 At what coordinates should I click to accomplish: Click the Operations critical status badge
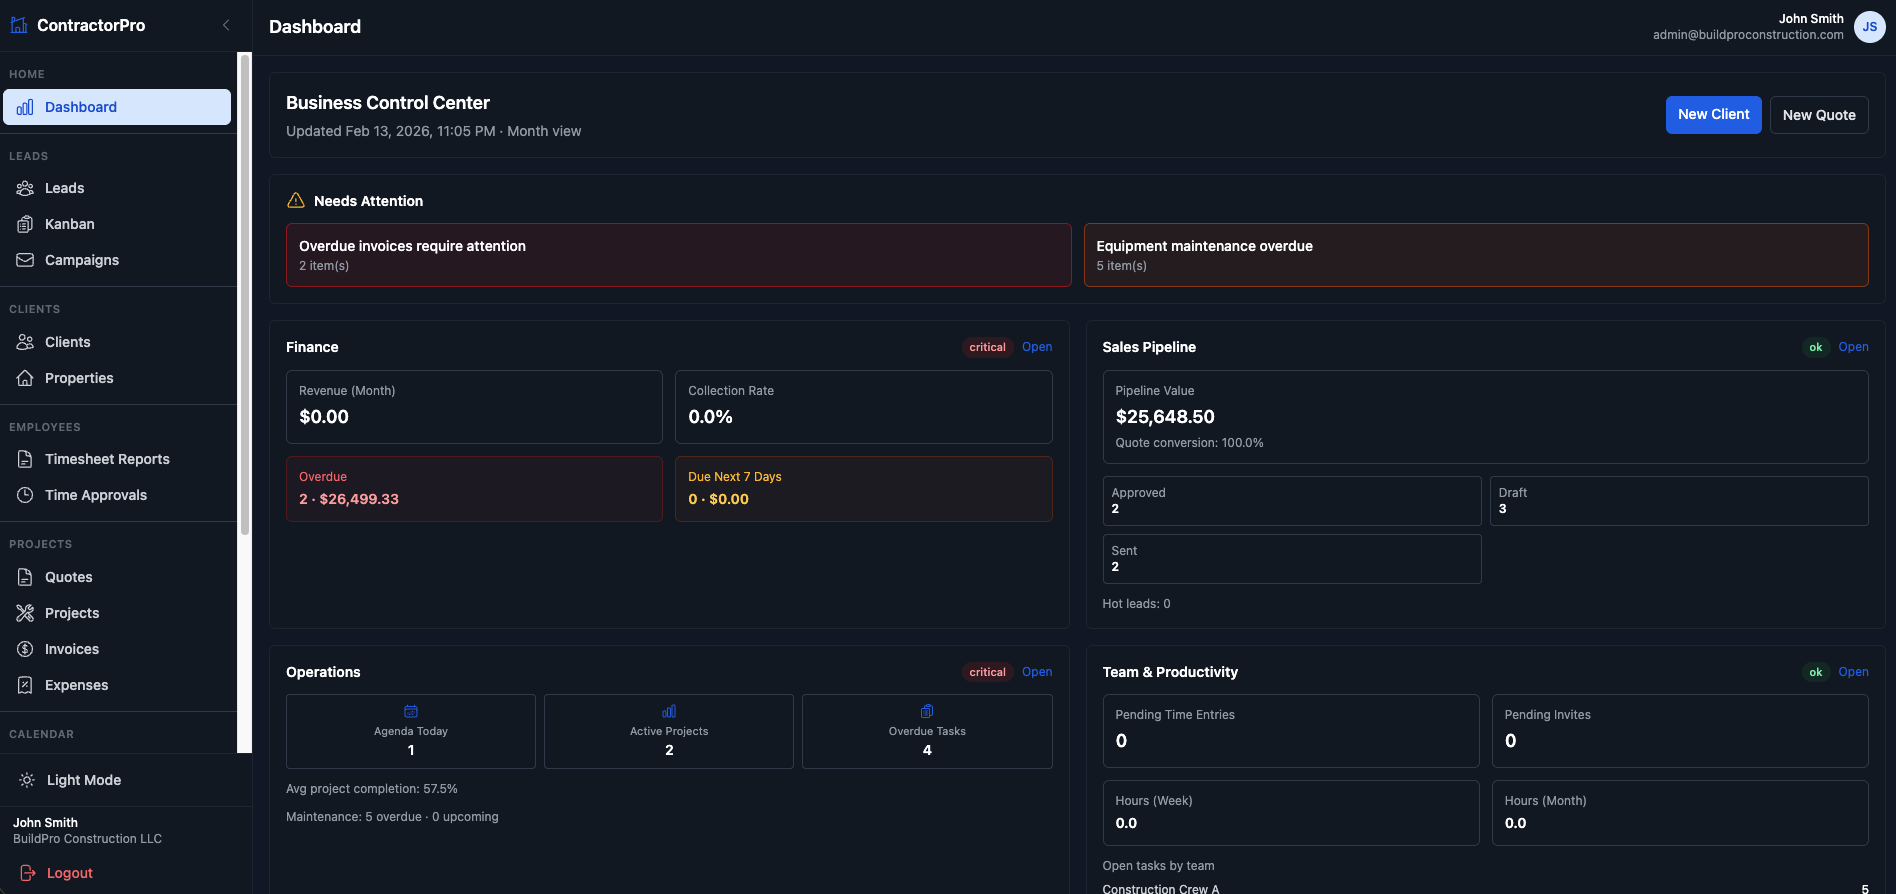(987, 672)
